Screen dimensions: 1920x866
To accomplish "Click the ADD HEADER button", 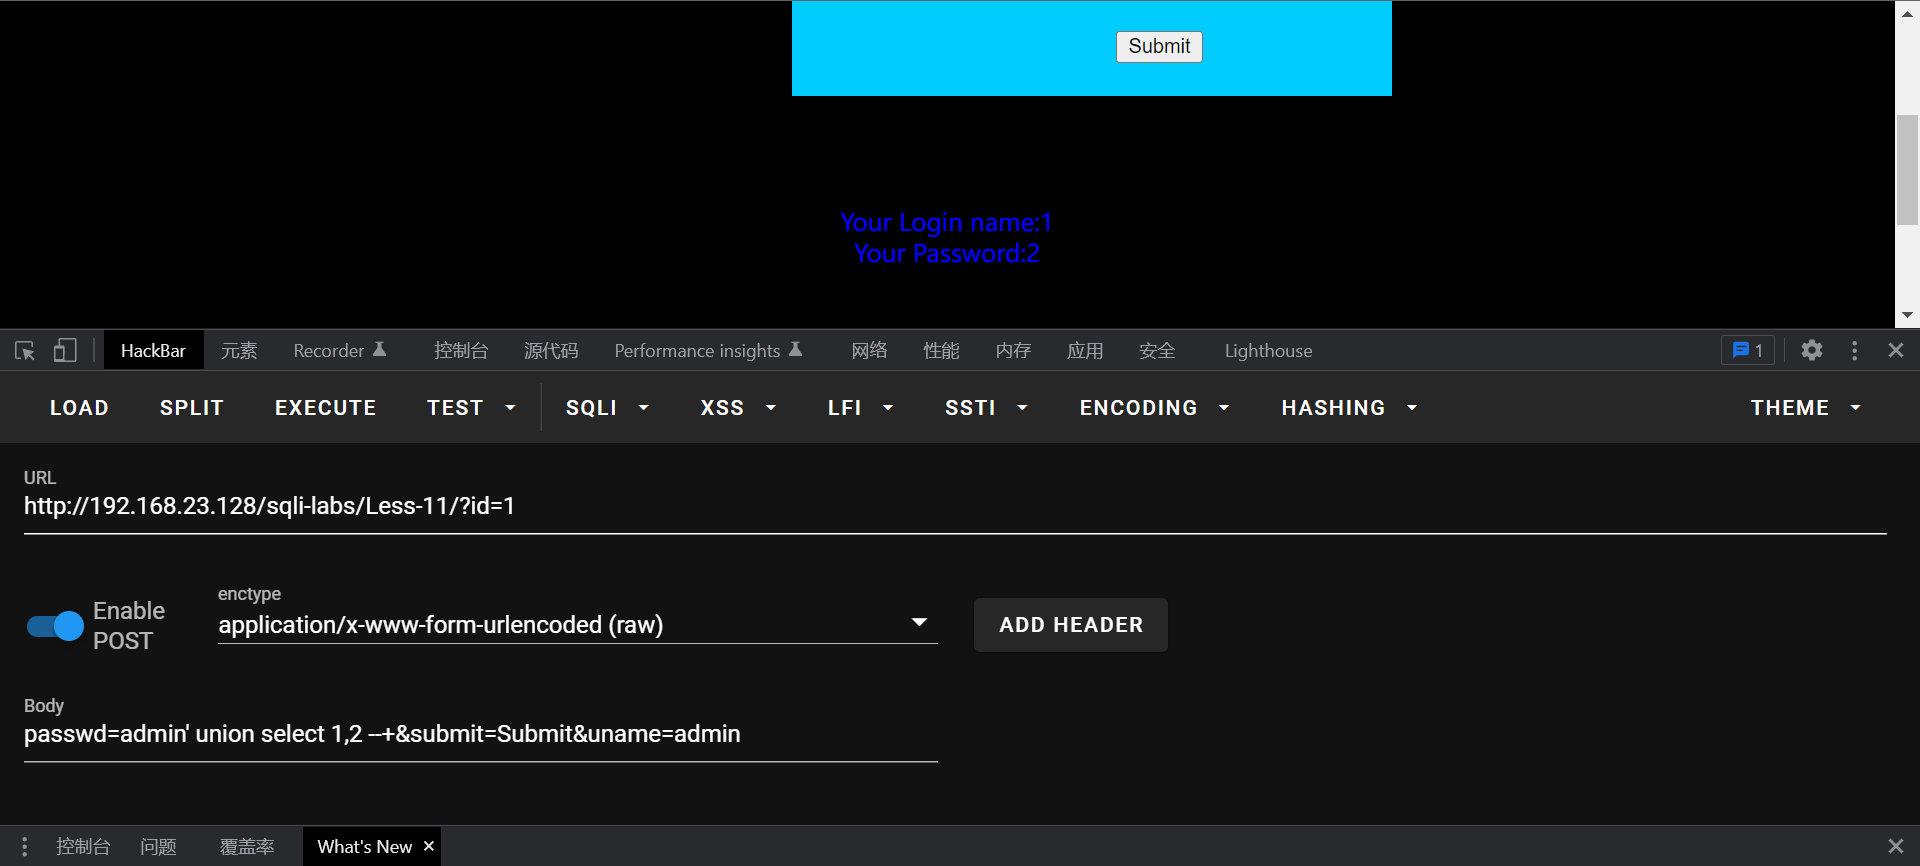I will pos(1070,625).
